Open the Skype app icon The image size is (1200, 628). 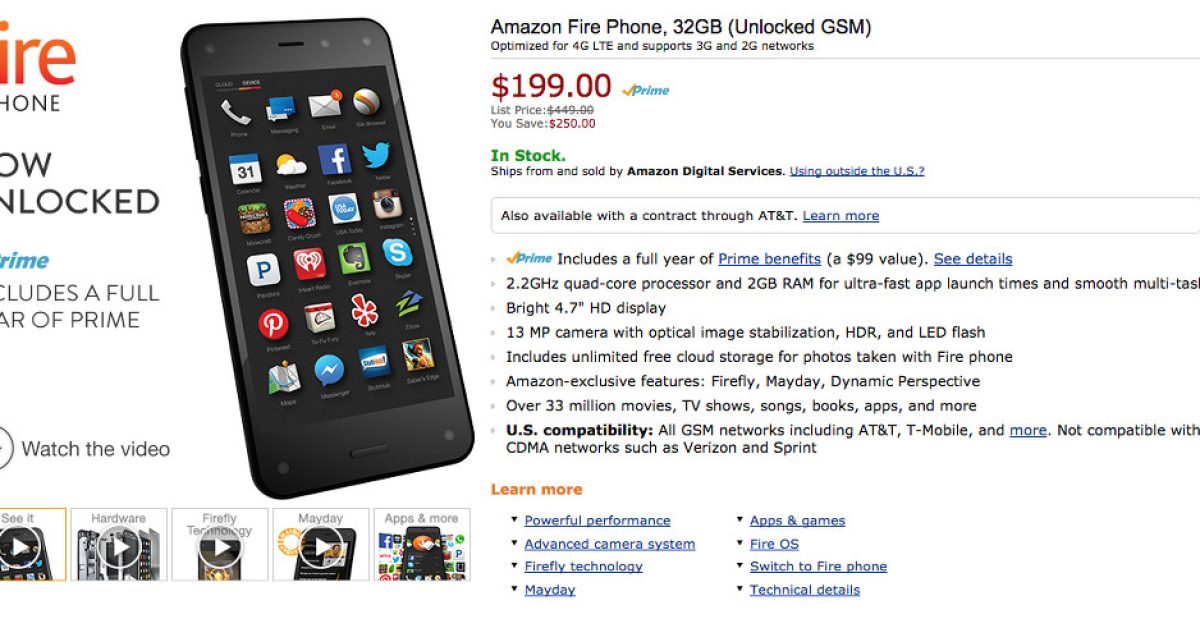click(x=396, y=253)
